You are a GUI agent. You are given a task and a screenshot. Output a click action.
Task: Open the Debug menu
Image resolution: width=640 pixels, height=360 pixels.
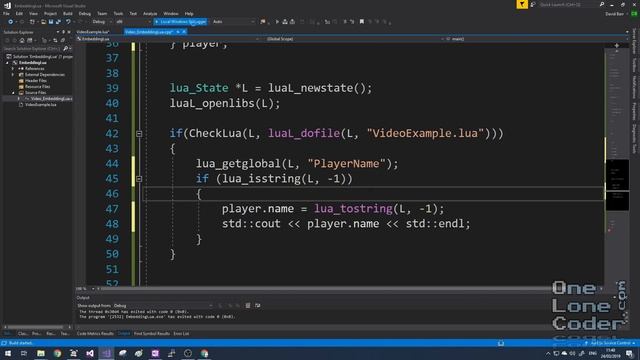[x=84, y=13]
